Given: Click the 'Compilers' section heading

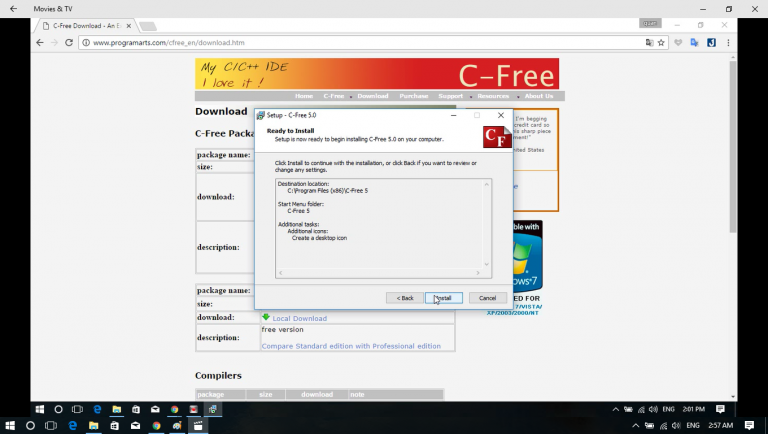Looking at the screenshot, I should coord(218,376).
